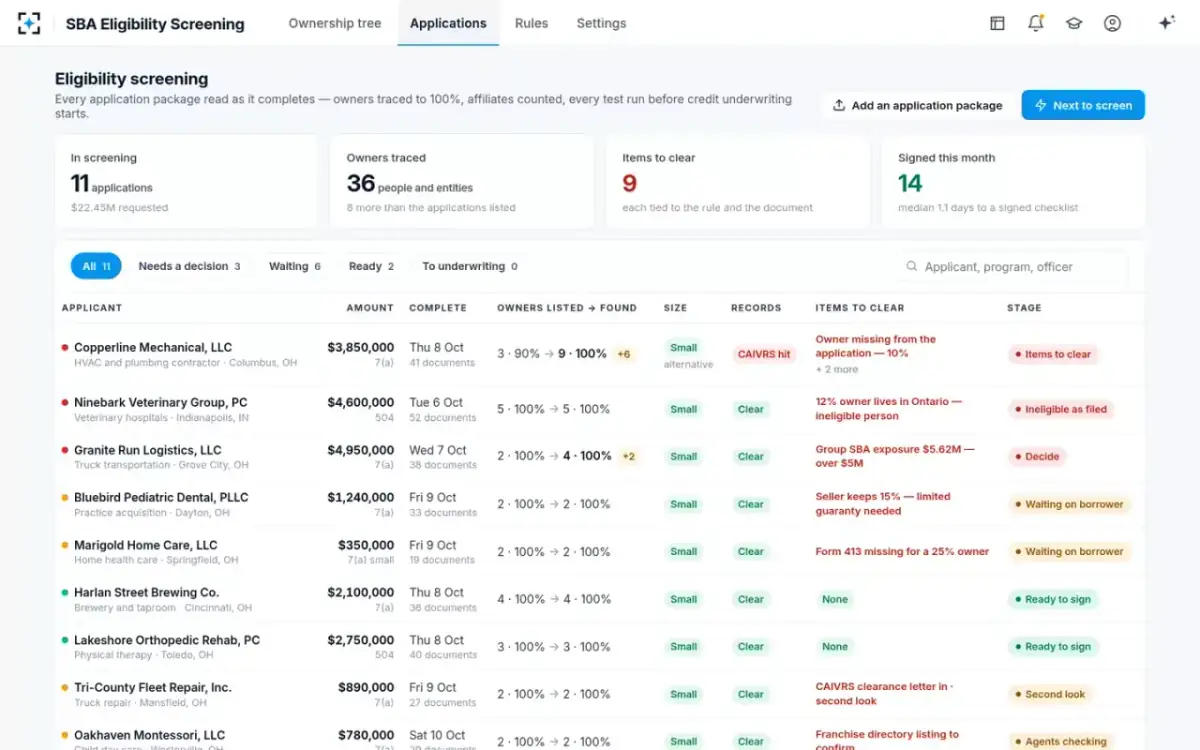This screenshot has height=750, width=1200.
Task: Click the +6 owners found badge
Action: click(624, 354)
